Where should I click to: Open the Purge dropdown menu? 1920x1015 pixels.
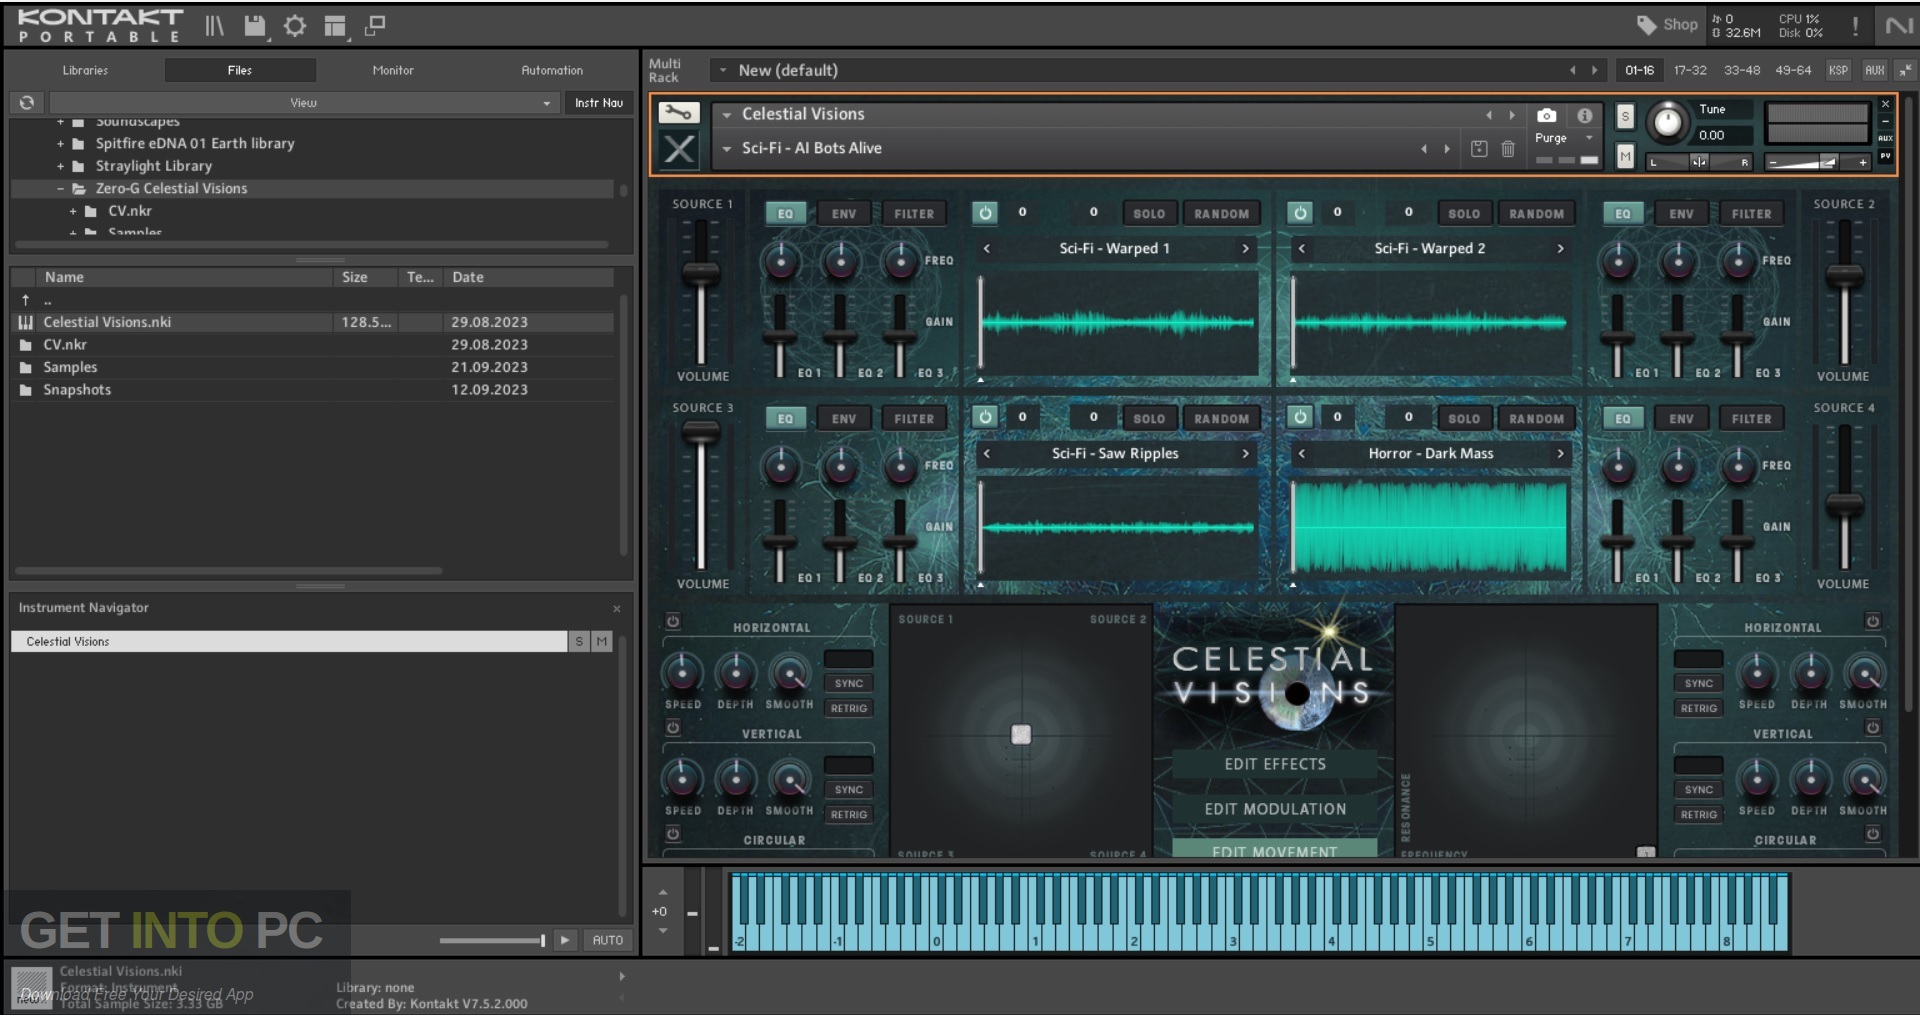(x=1562, y=138)
